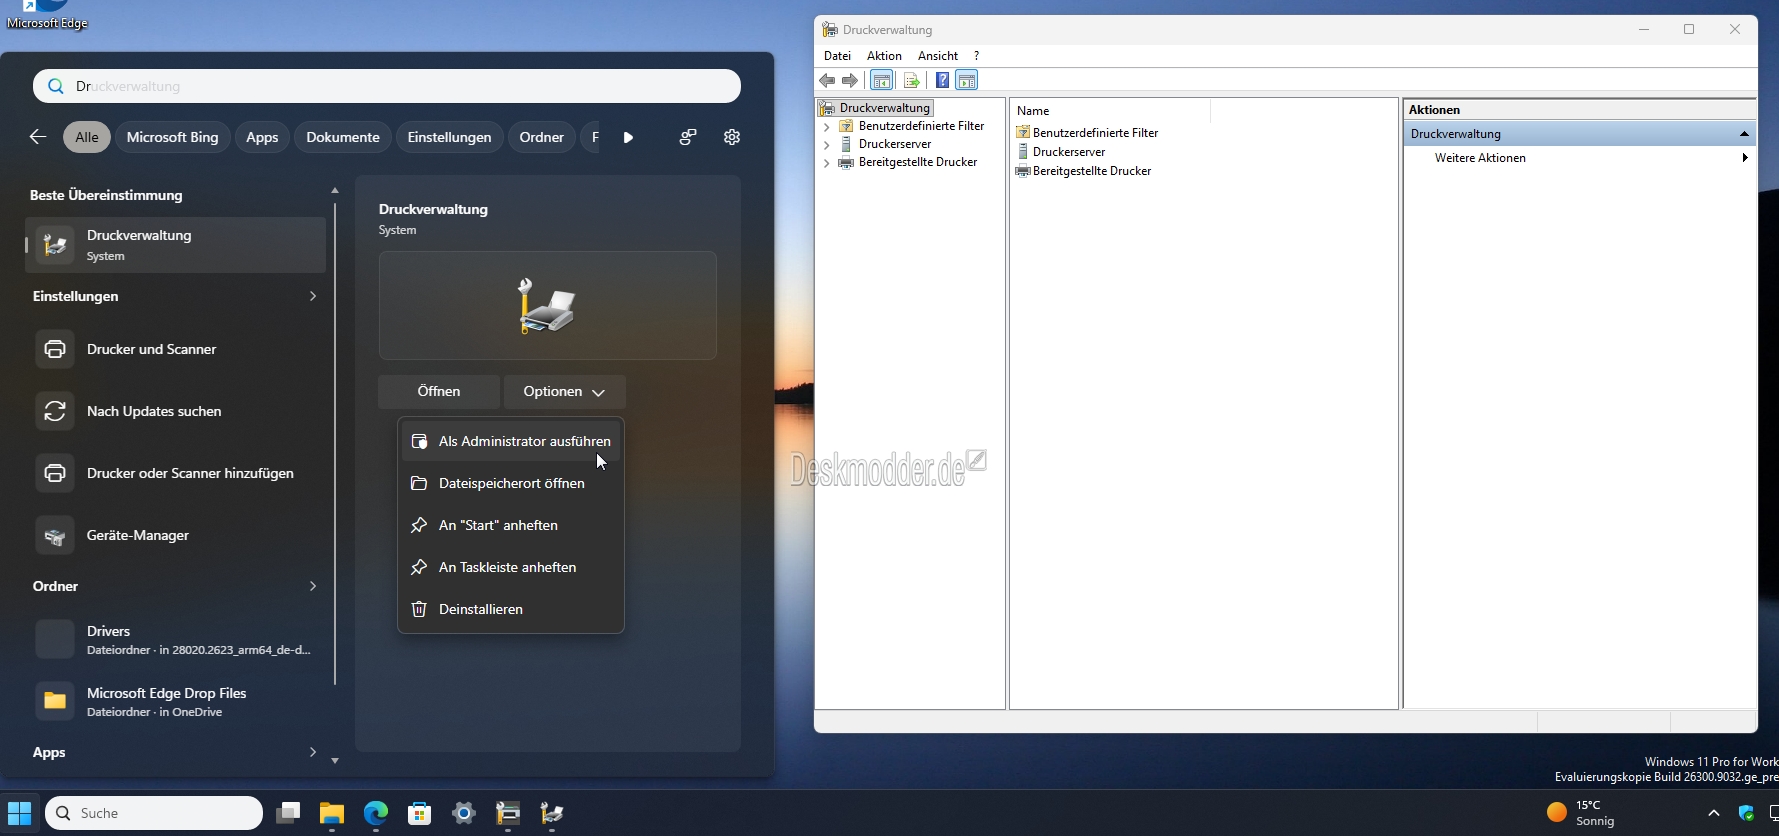1779x836 pixels.
Task: Expand Benutzerdefinierte Filter in the tree
Action: tap(827, 127)
